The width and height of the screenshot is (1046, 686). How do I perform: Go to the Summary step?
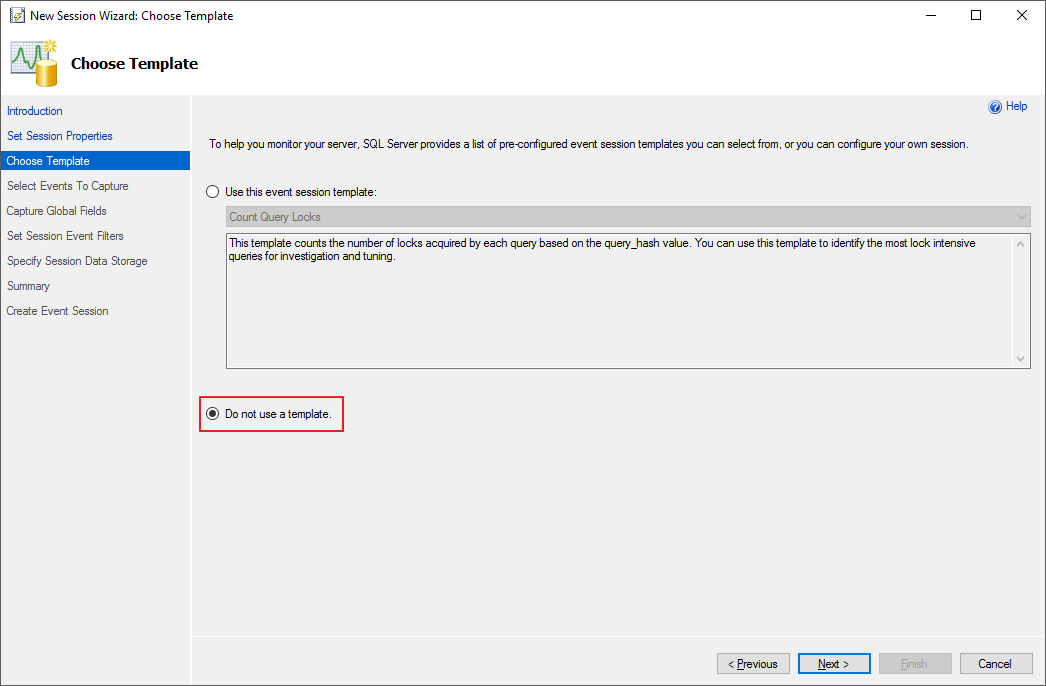pos(28,286)
